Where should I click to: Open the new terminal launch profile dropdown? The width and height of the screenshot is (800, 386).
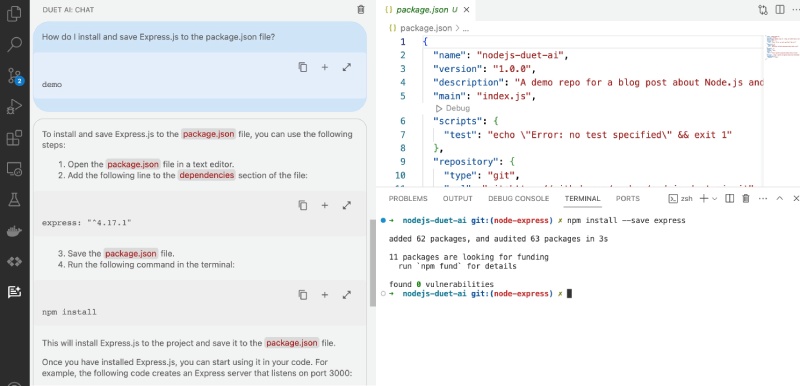(714, 198)
